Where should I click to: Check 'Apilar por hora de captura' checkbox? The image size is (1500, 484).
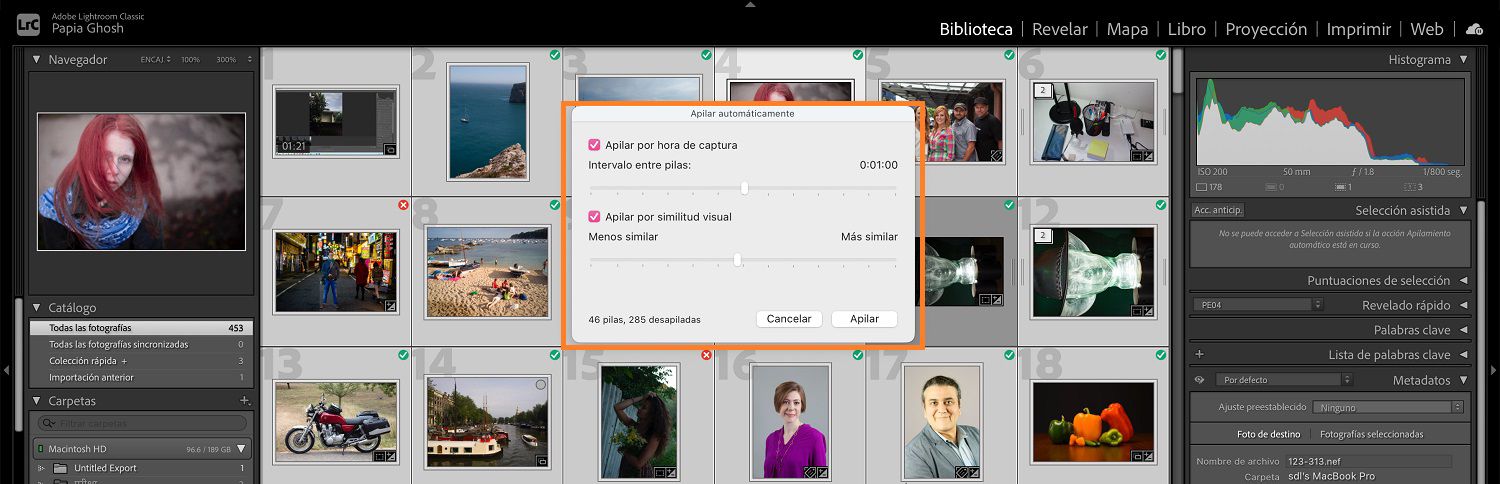click(594, 145)
